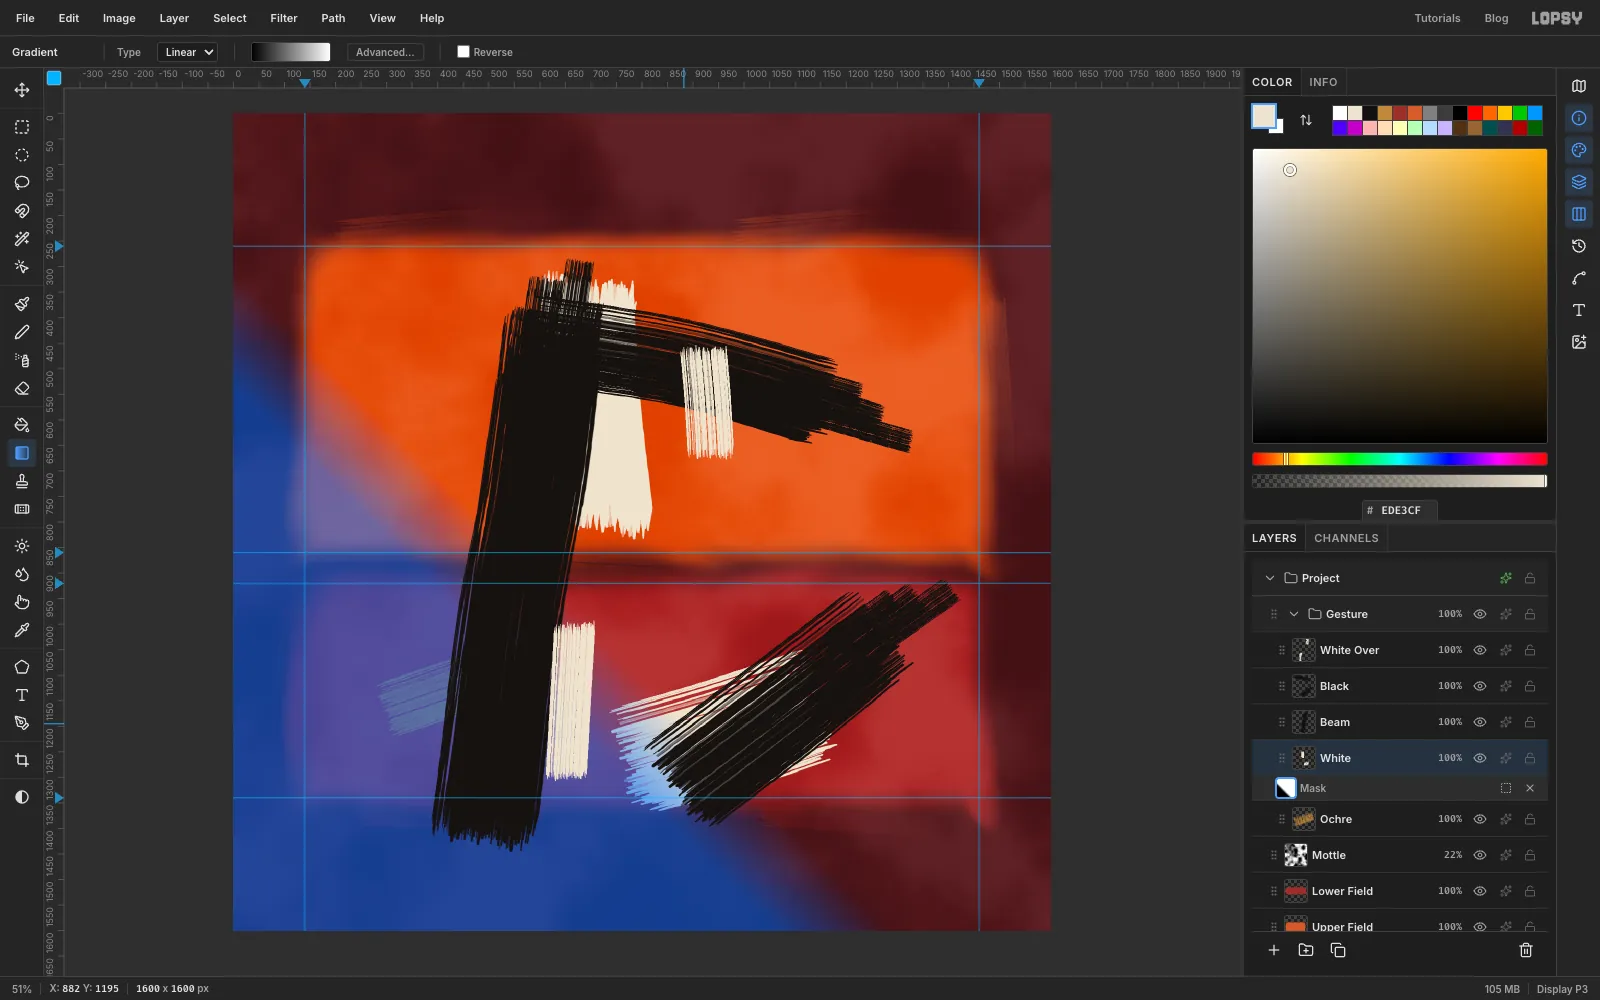Select the Rectangular Marquee tool
This screenshot has height=1000, width=1600.
22,127
